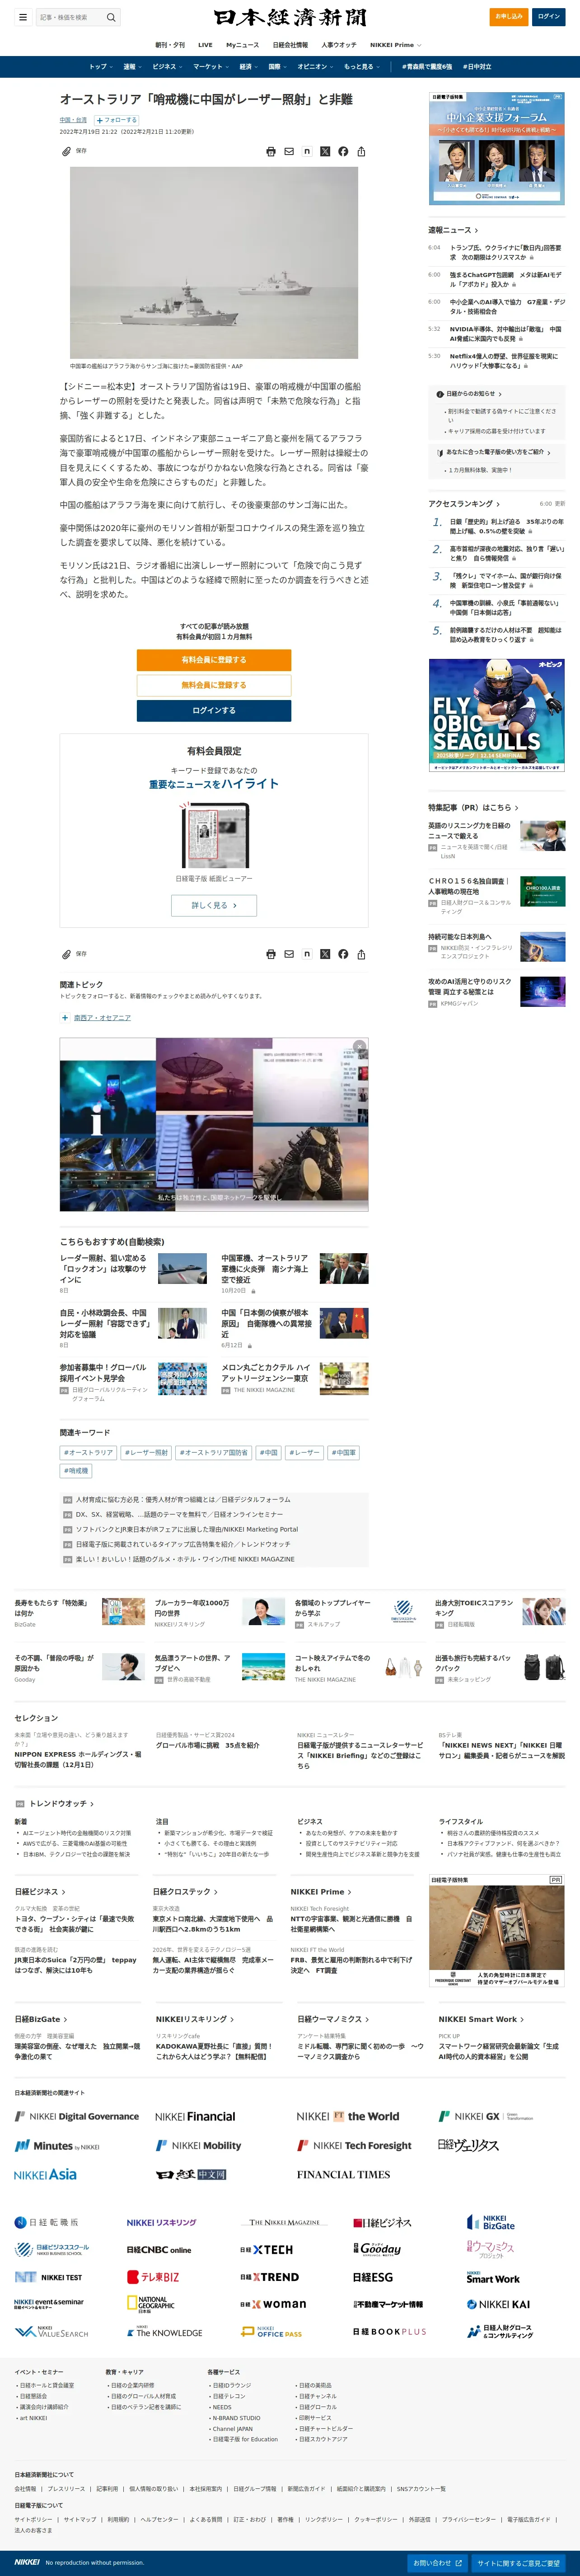Click the email share icon under the headline
The image size is (580, 2576).
[x=289, y=152]
